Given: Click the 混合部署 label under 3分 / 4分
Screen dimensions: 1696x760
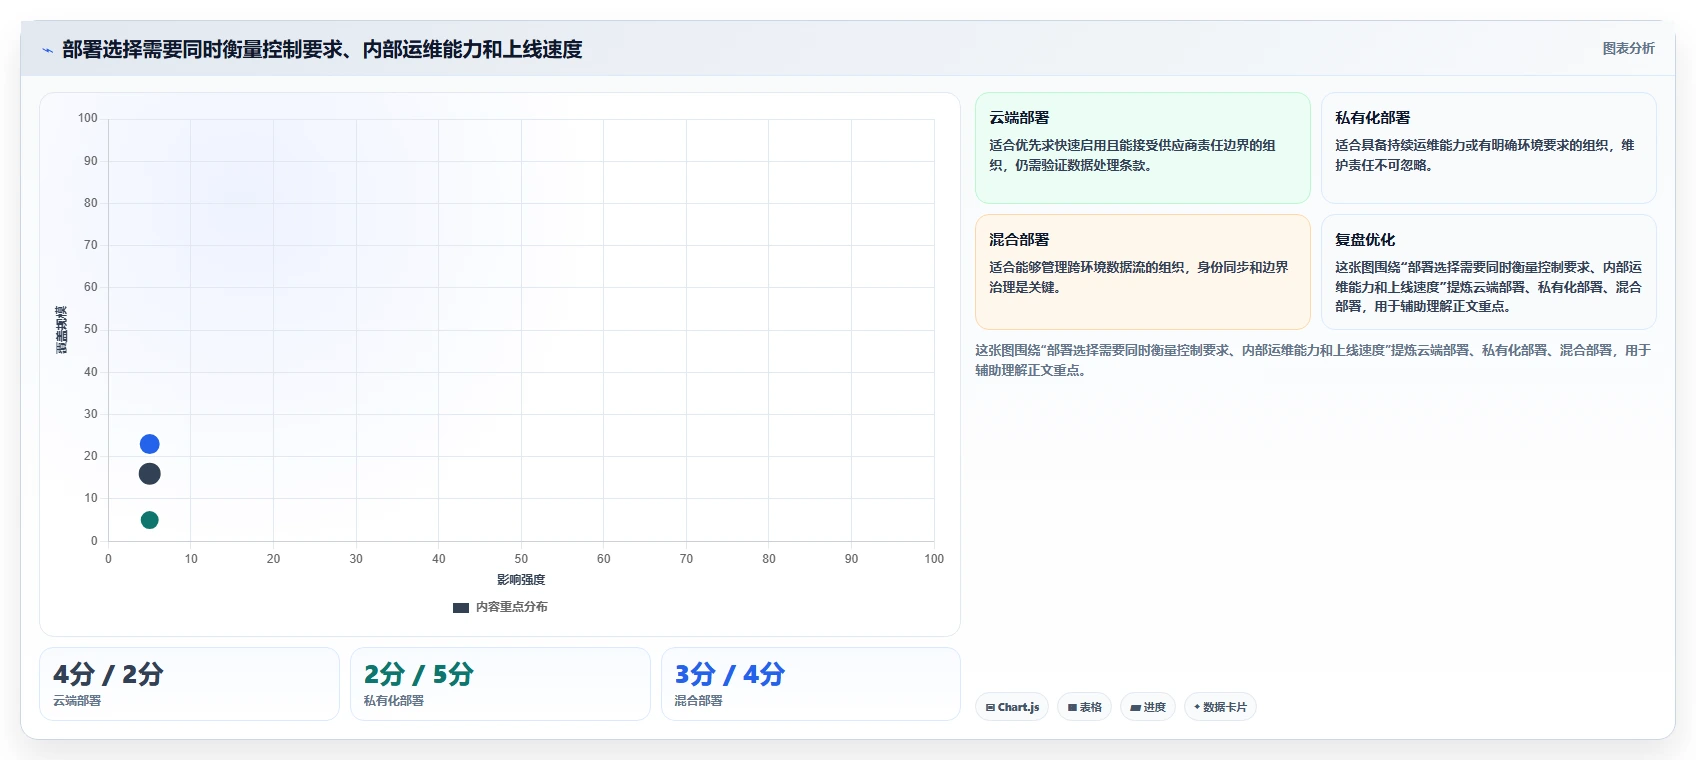Looking at the screenshot, I should (x=699, y=701).
